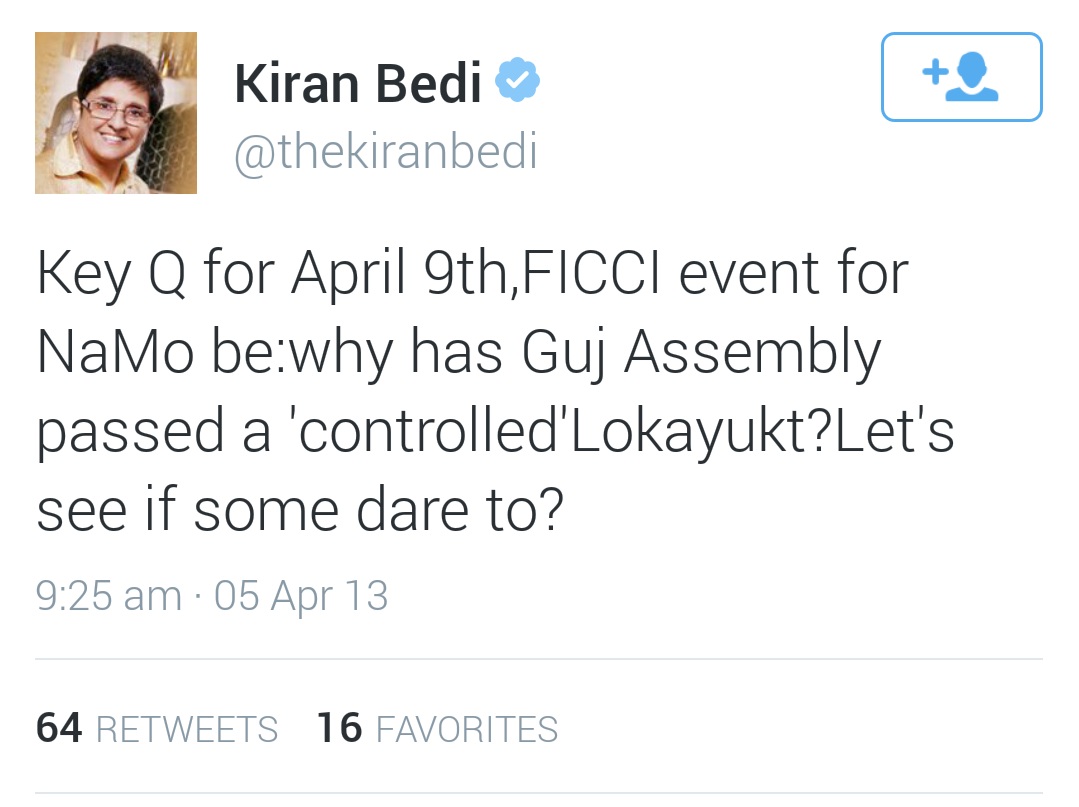1079x807 pixels.
Task: Click the number 64 retweet count
Action: coord(59,728)
